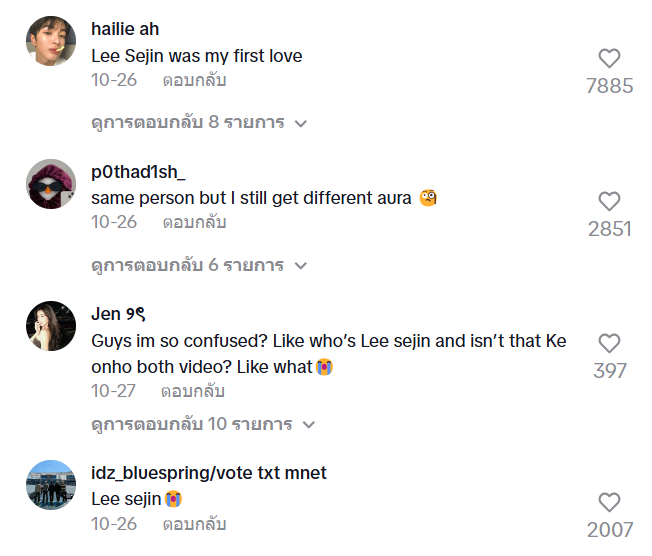Tap the heart on Jen's comment
The height and width of the screenshot is (556, 652).
pyautogui.click(x=609, y=344)
